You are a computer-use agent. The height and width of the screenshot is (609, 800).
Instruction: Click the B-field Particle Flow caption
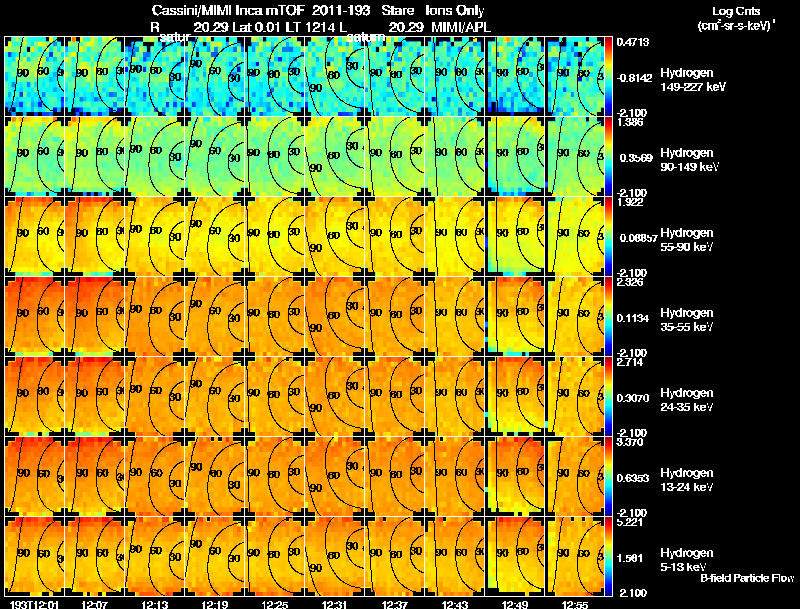point(747,578)
